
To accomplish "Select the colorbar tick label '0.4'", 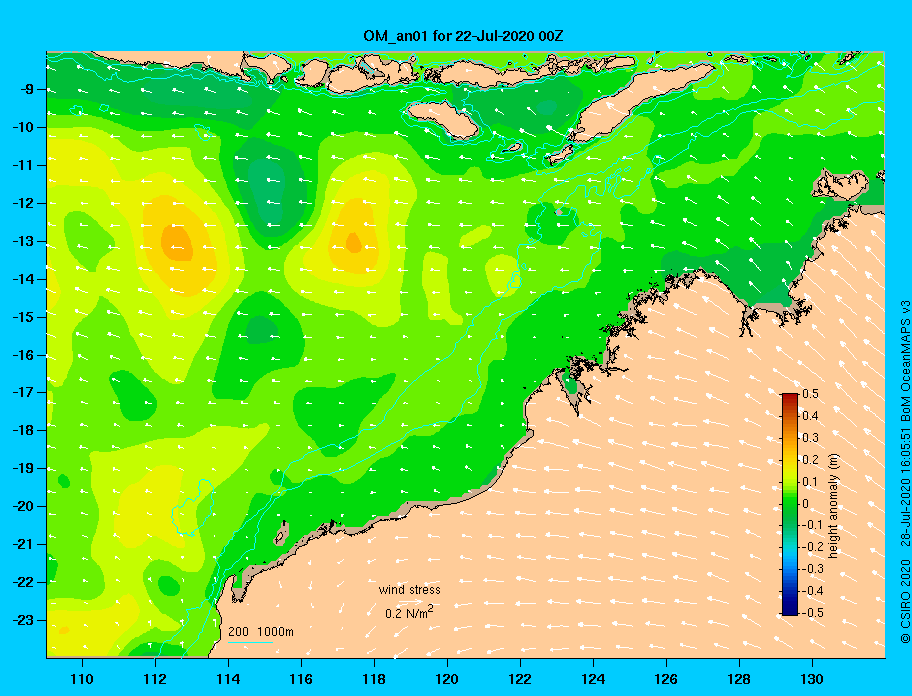I will coord(810,416).
